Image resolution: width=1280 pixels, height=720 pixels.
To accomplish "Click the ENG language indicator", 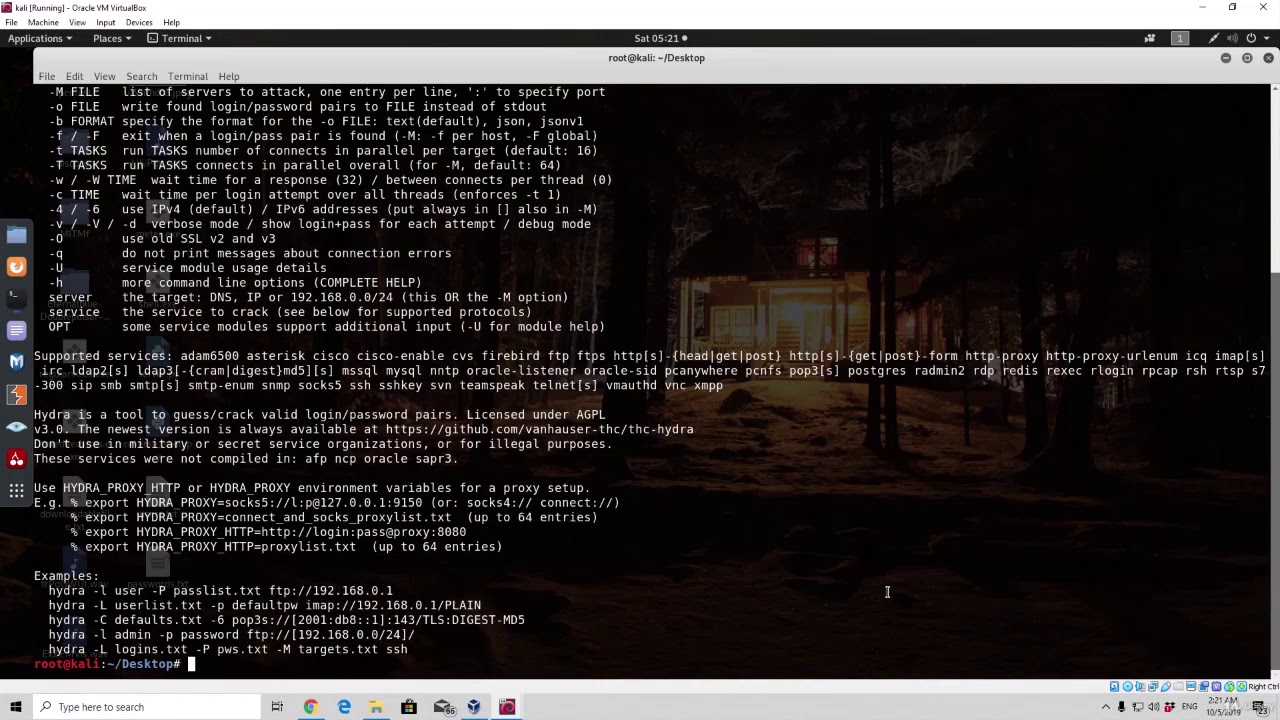I will click(x=1189, y=707).
